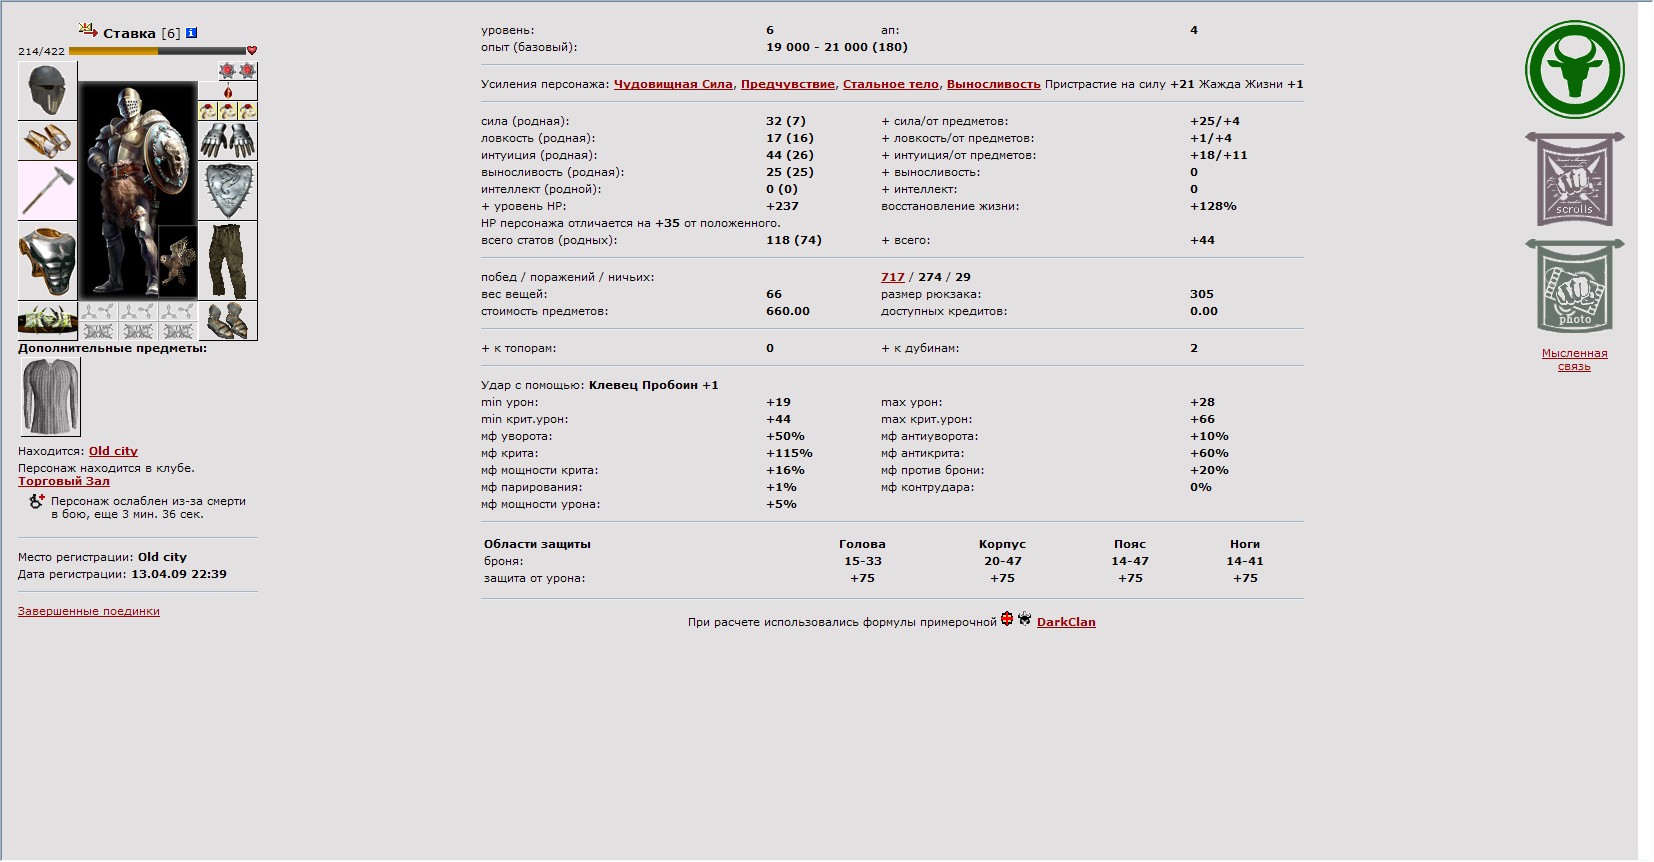Select the war hammer weapon slot

[x=47, y=191]
